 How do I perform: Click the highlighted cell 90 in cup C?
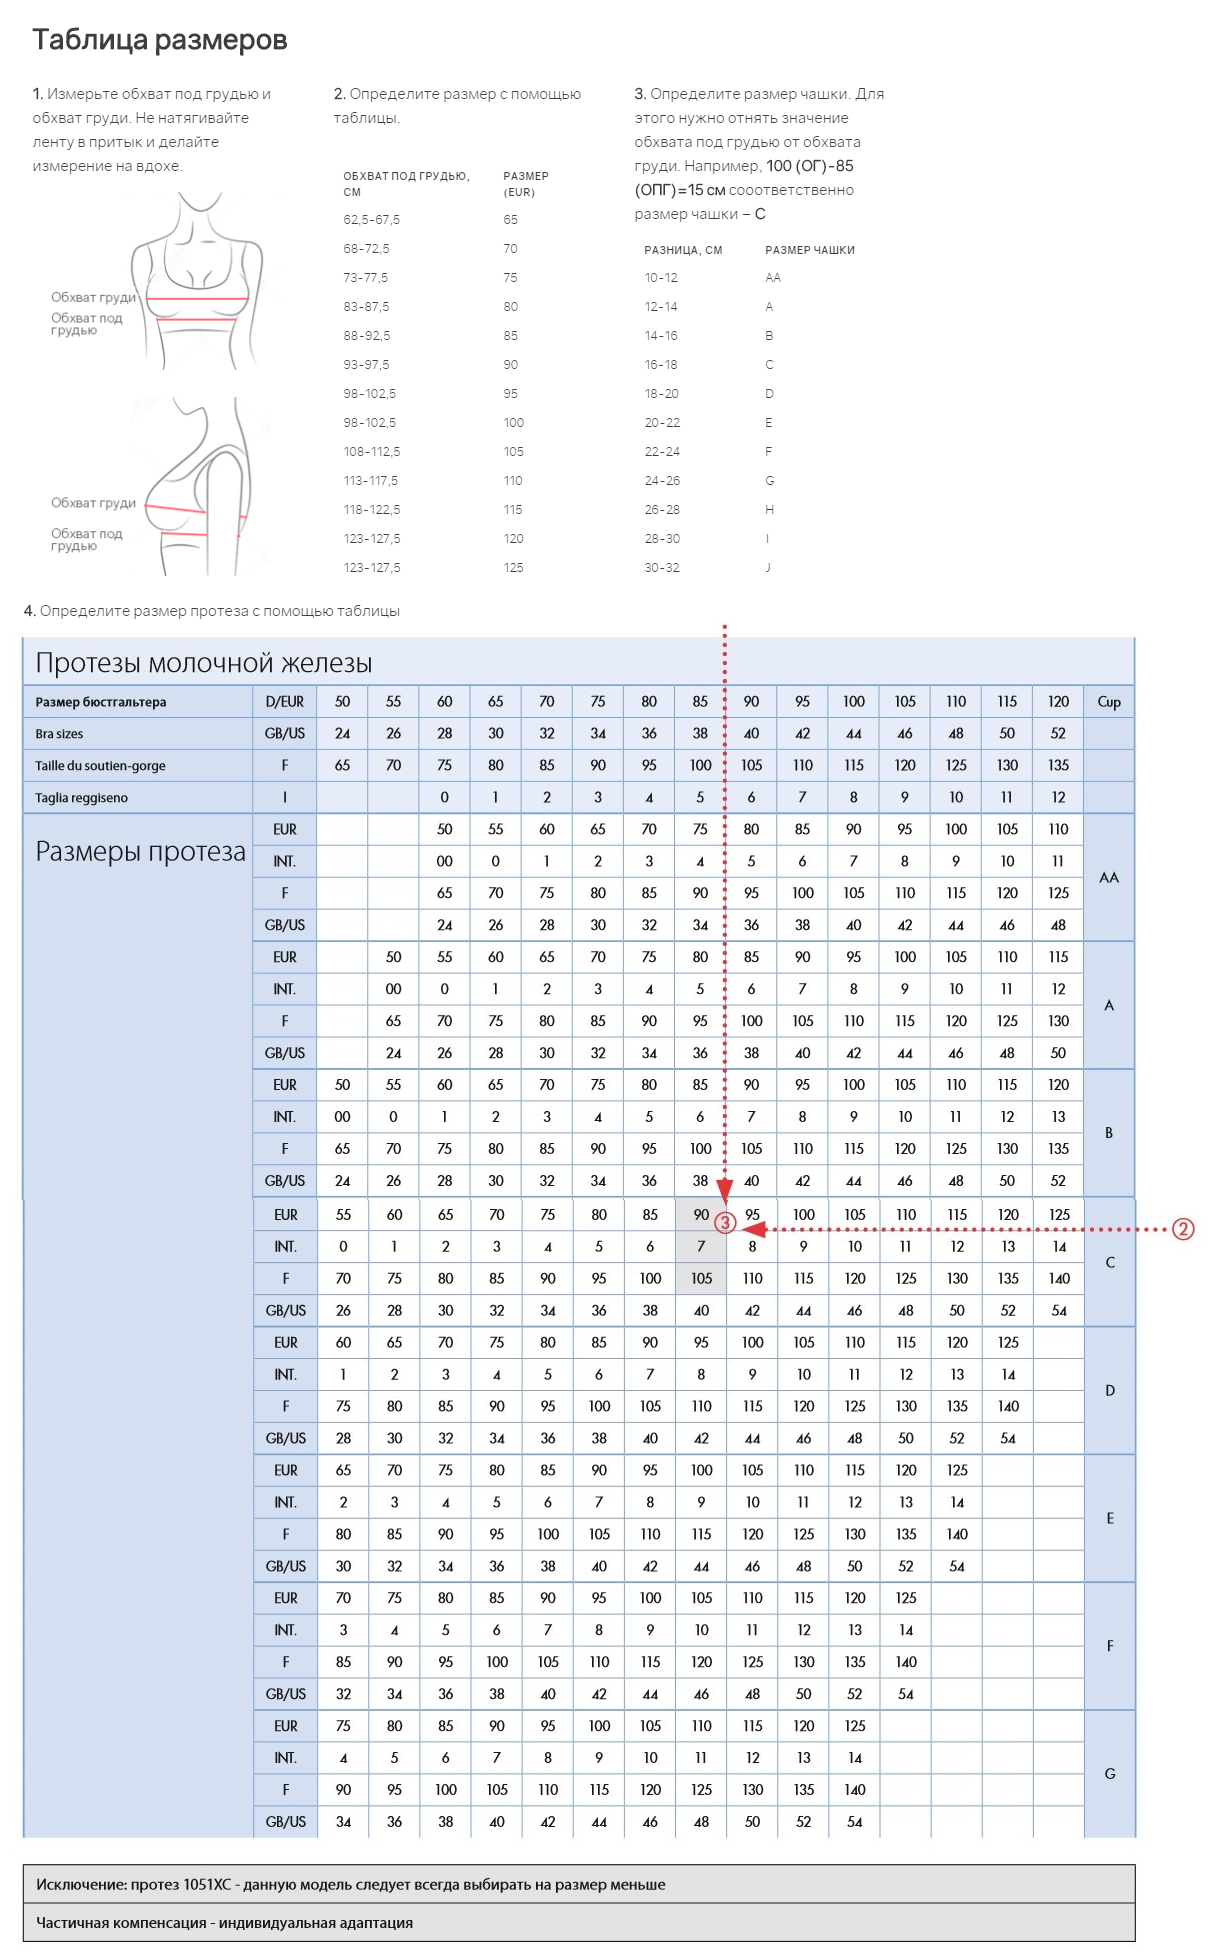(701, 1214)
